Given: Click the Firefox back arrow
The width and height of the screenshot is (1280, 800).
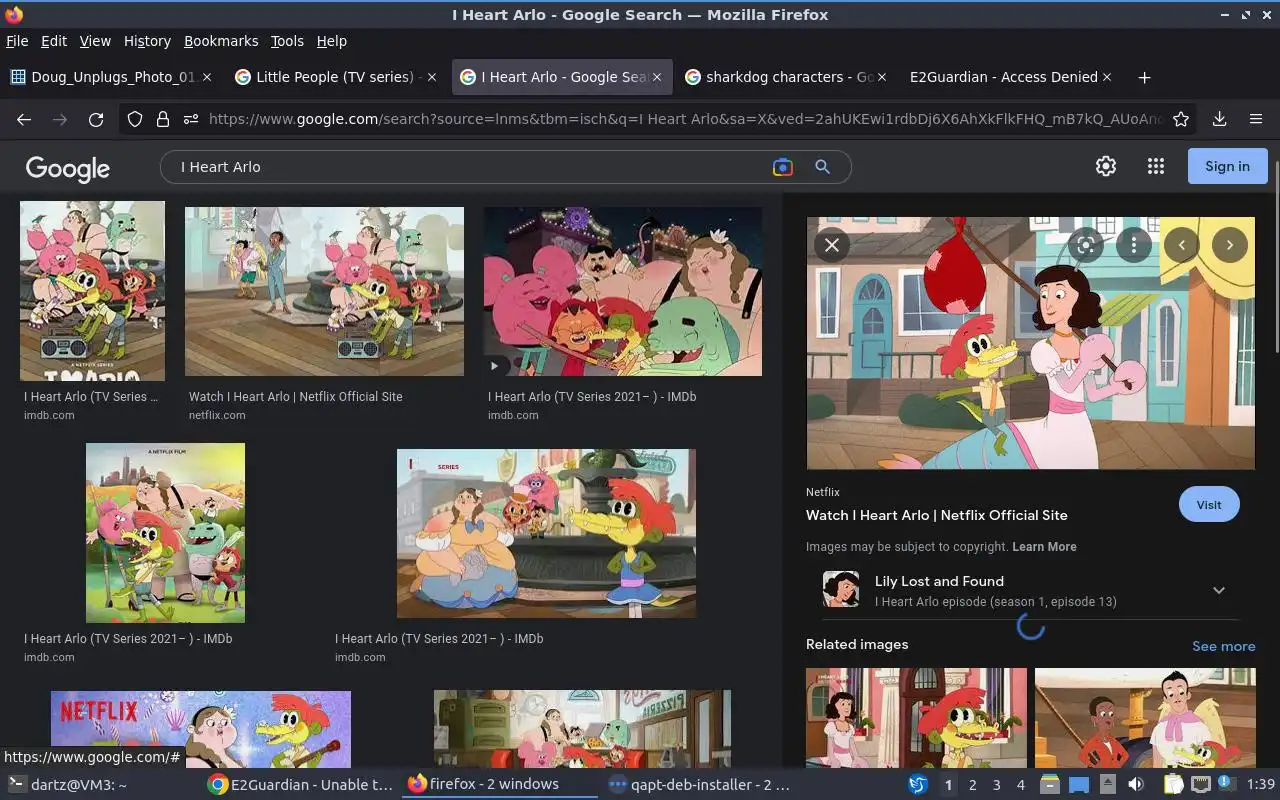Looking at the screenshot, I should (24, 119).
